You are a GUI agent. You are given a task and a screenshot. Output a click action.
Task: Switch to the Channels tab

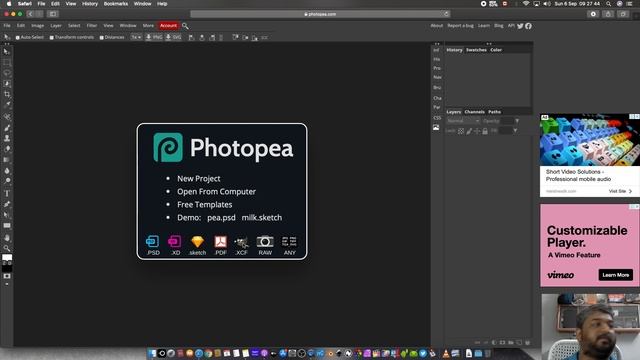point(474,112)
